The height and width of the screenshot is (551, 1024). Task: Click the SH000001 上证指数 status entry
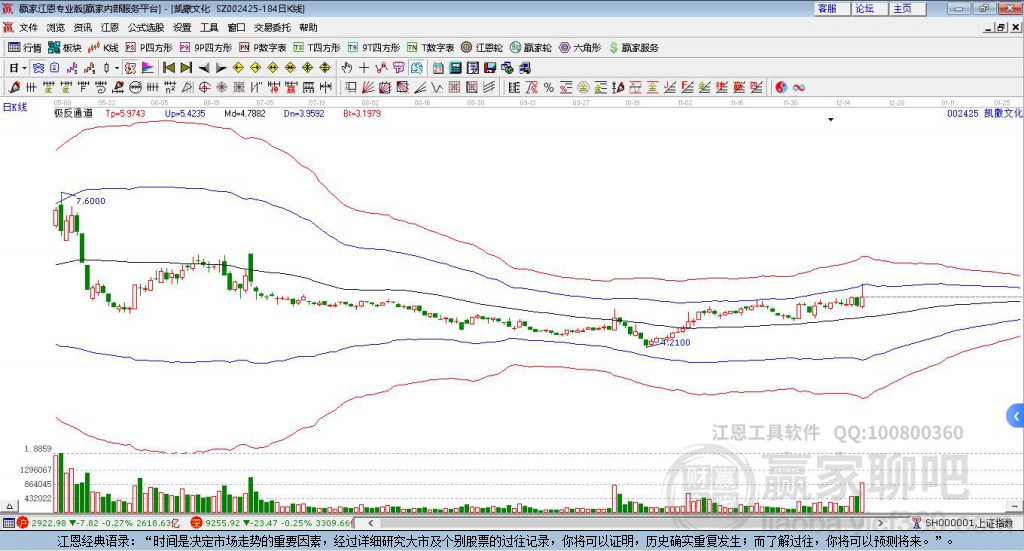[968, 522]
